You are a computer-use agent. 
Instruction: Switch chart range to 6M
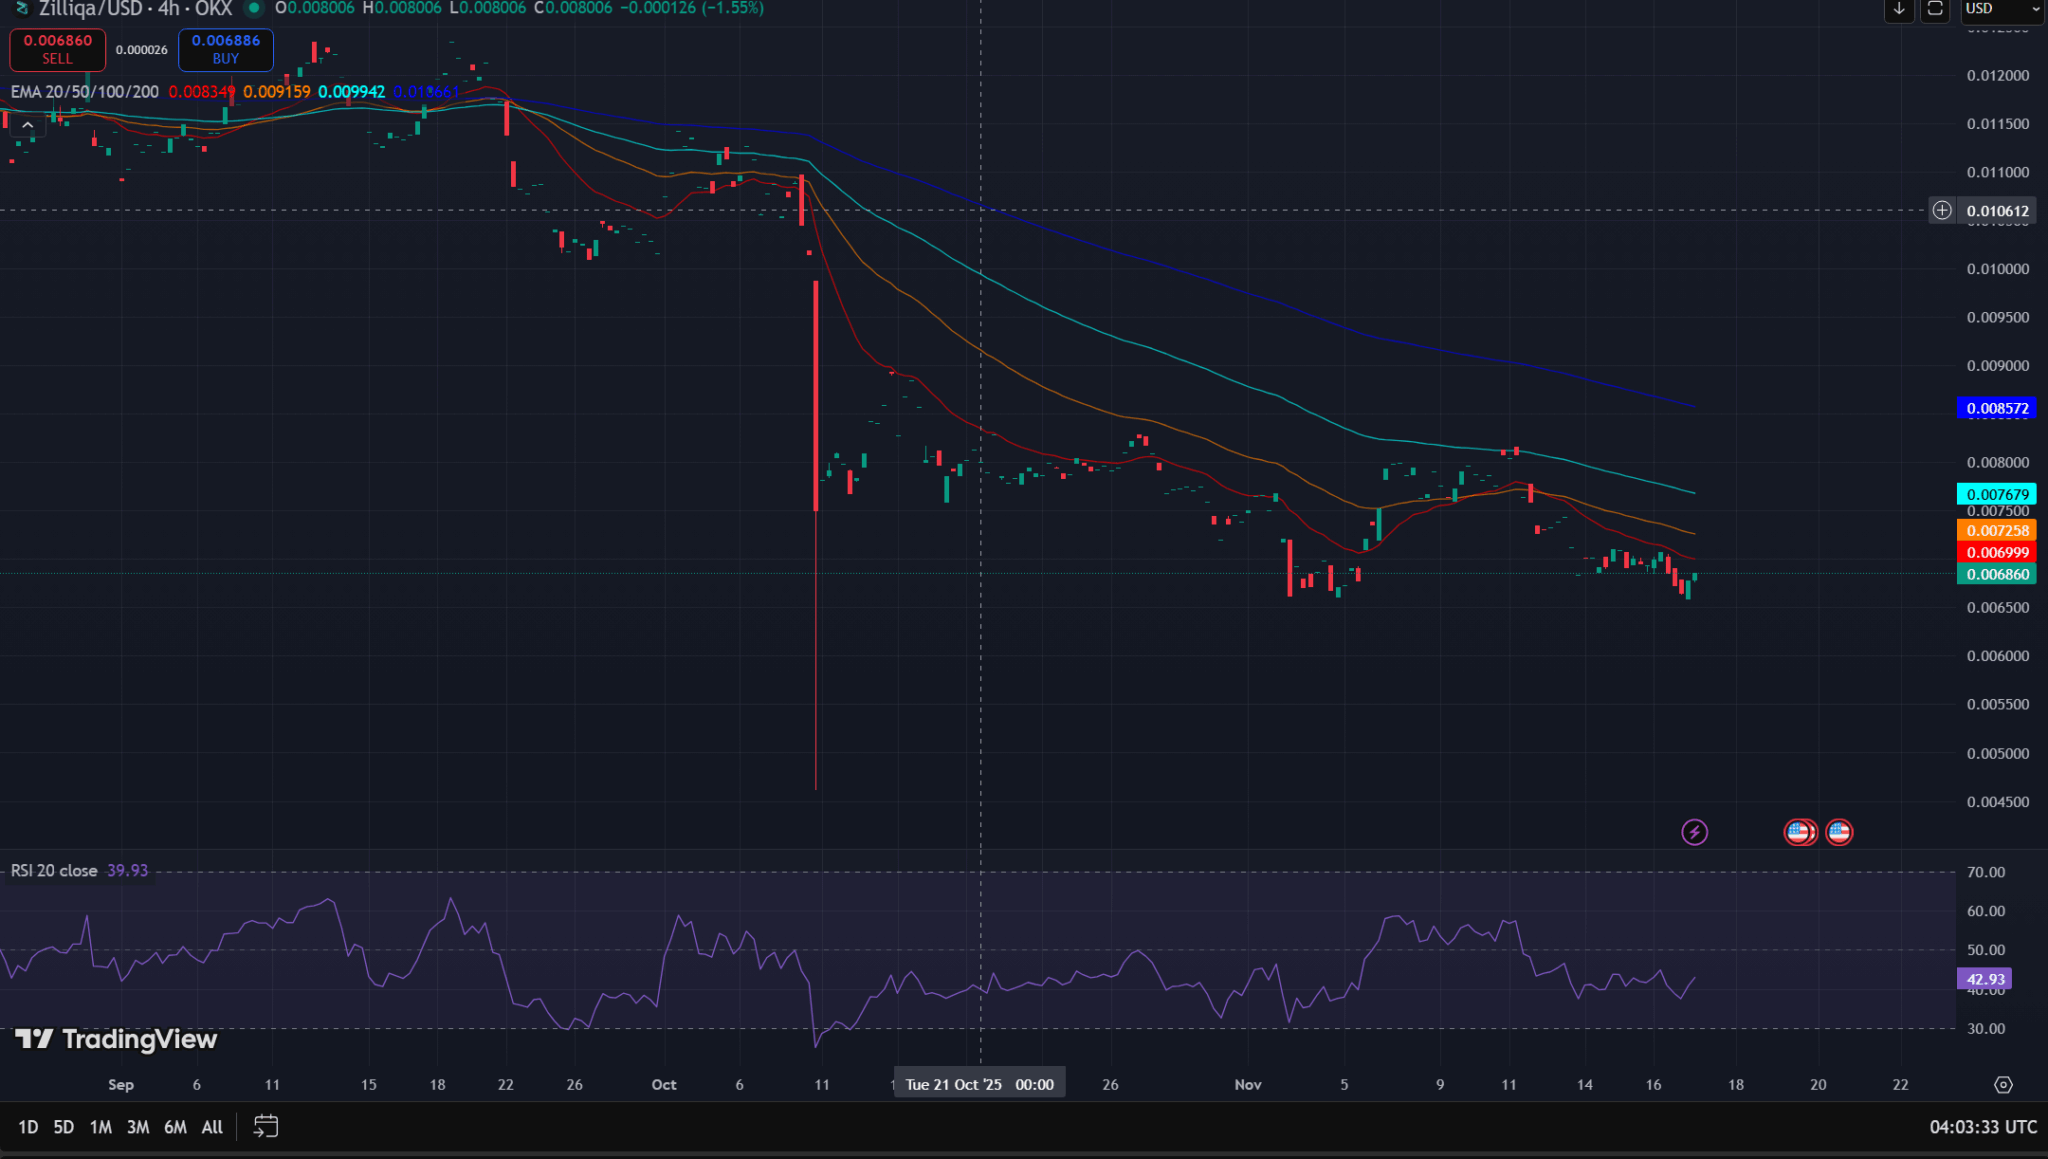(x=174, y=1126)
